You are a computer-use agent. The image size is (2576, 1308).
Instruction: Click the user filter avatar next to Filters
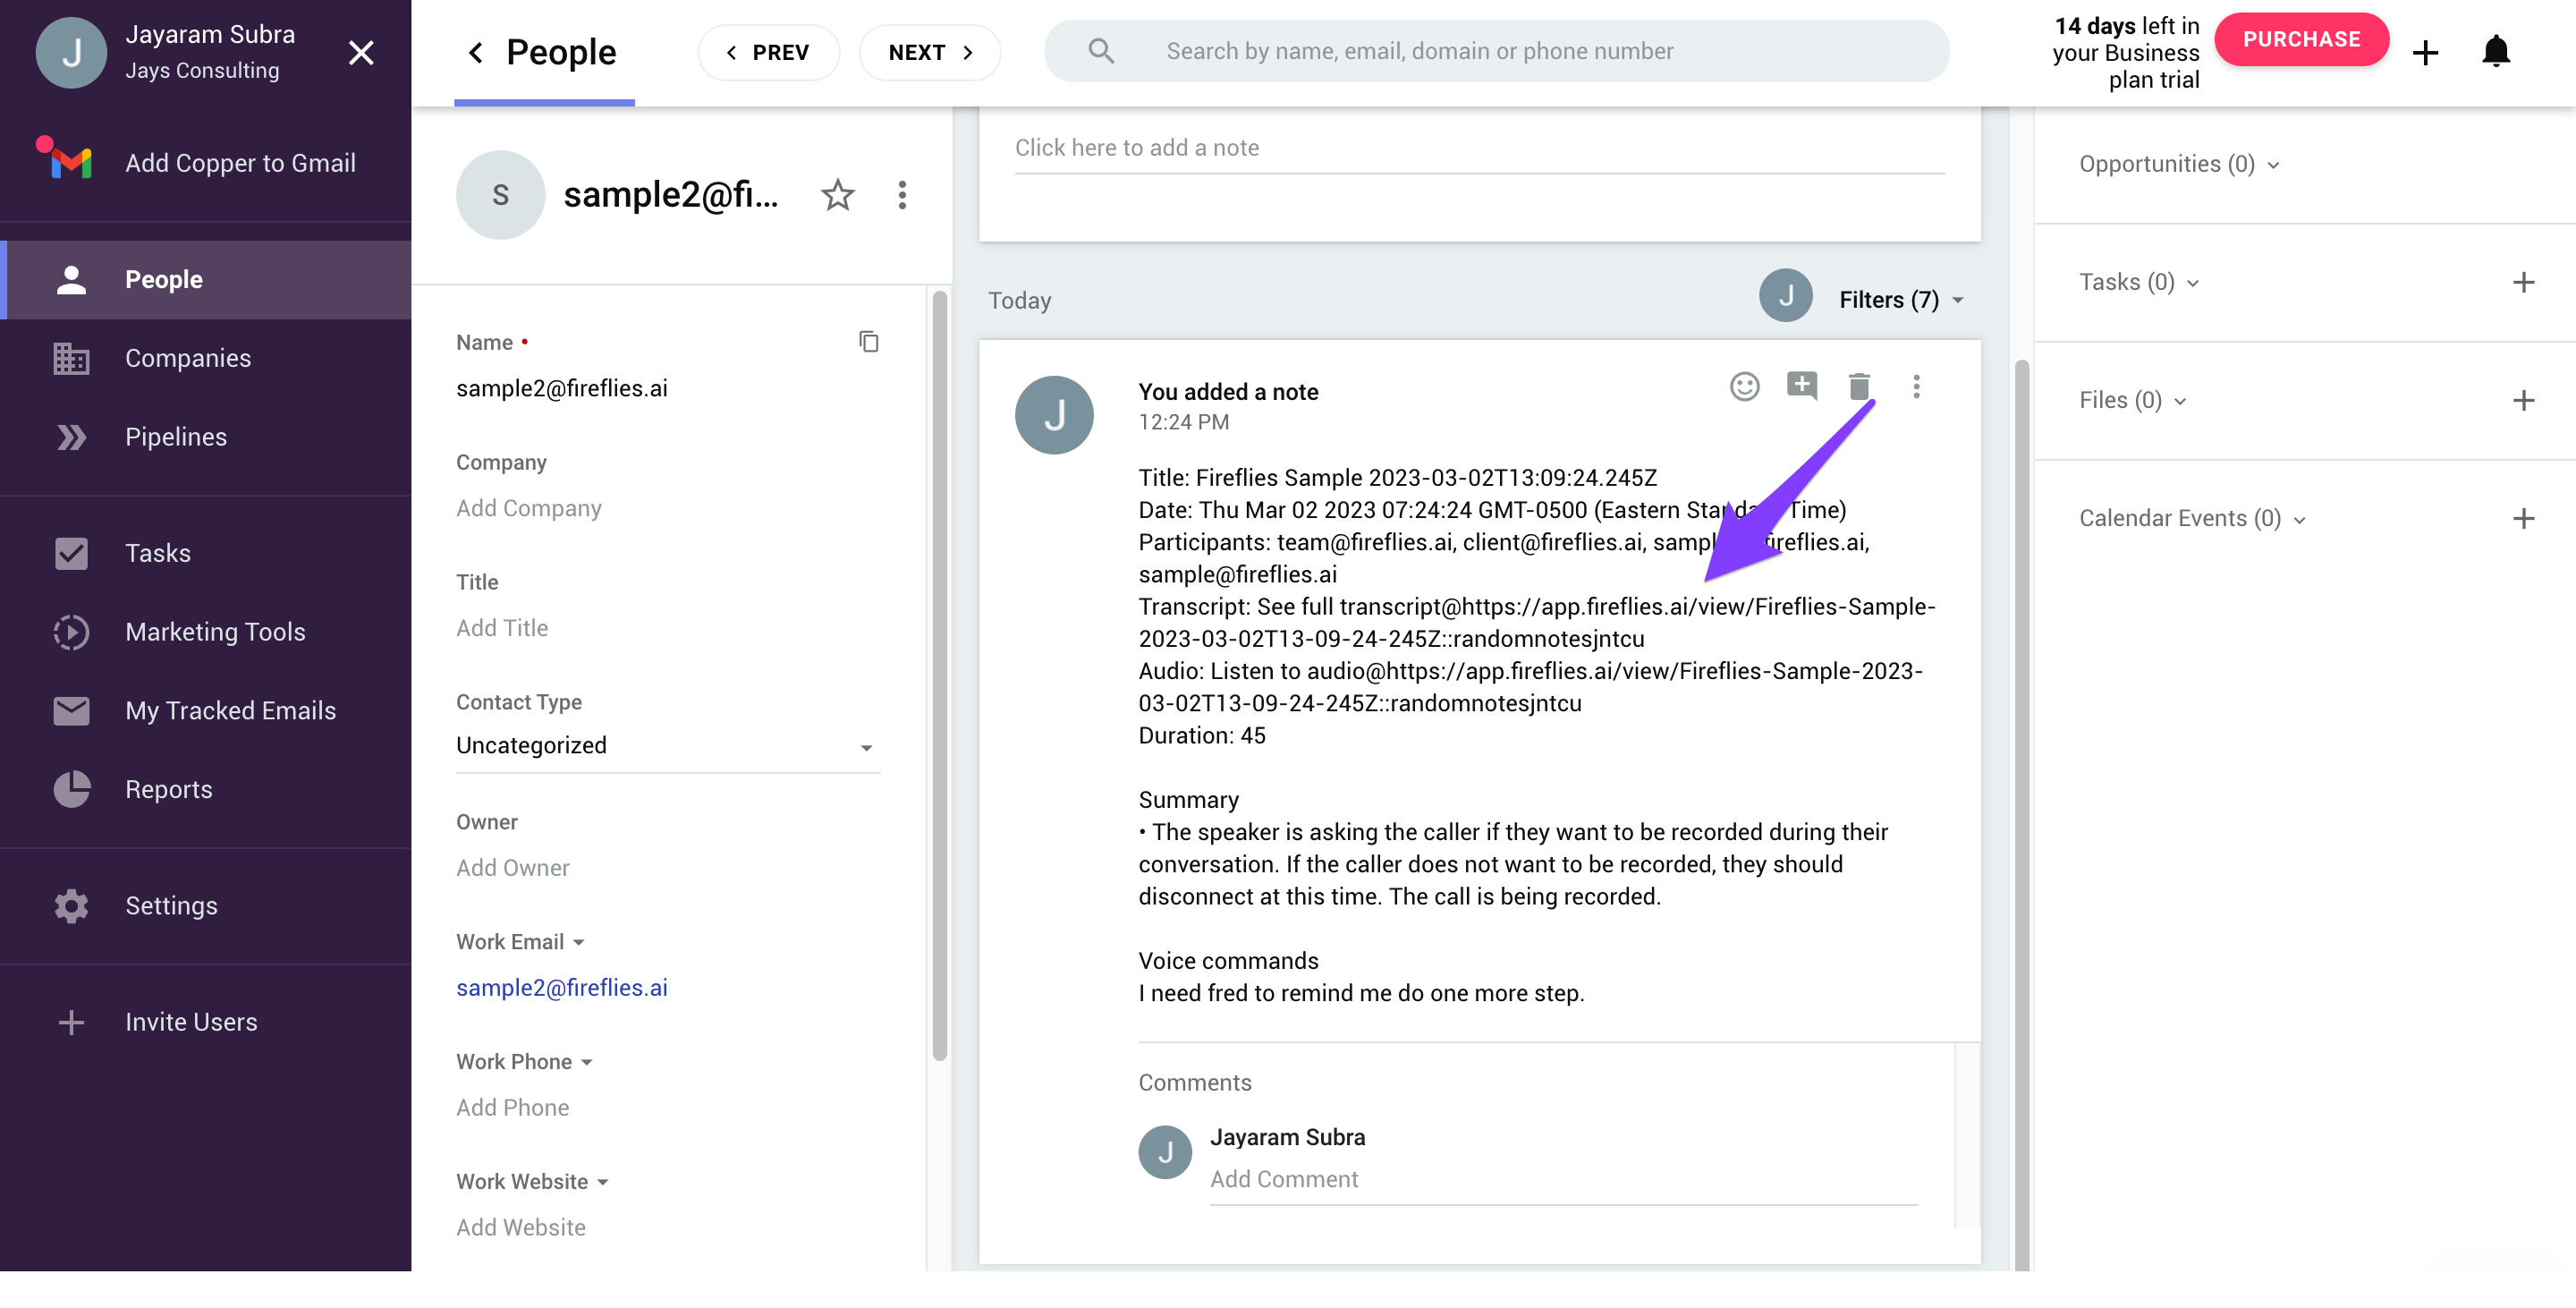(x=1785, y=296)
